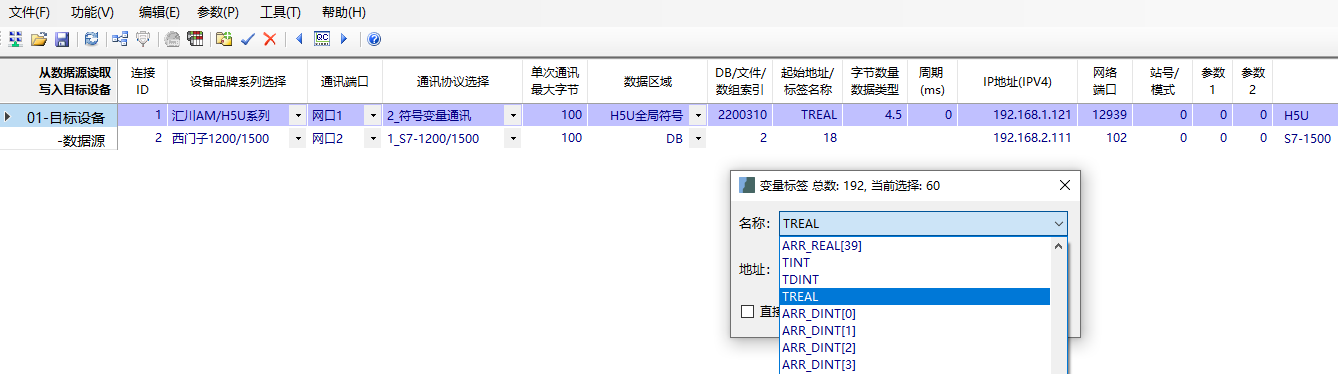Click the blue refresh arrows icon
The height and width of the screenshot is (374, 1338).
coord(91,39)
